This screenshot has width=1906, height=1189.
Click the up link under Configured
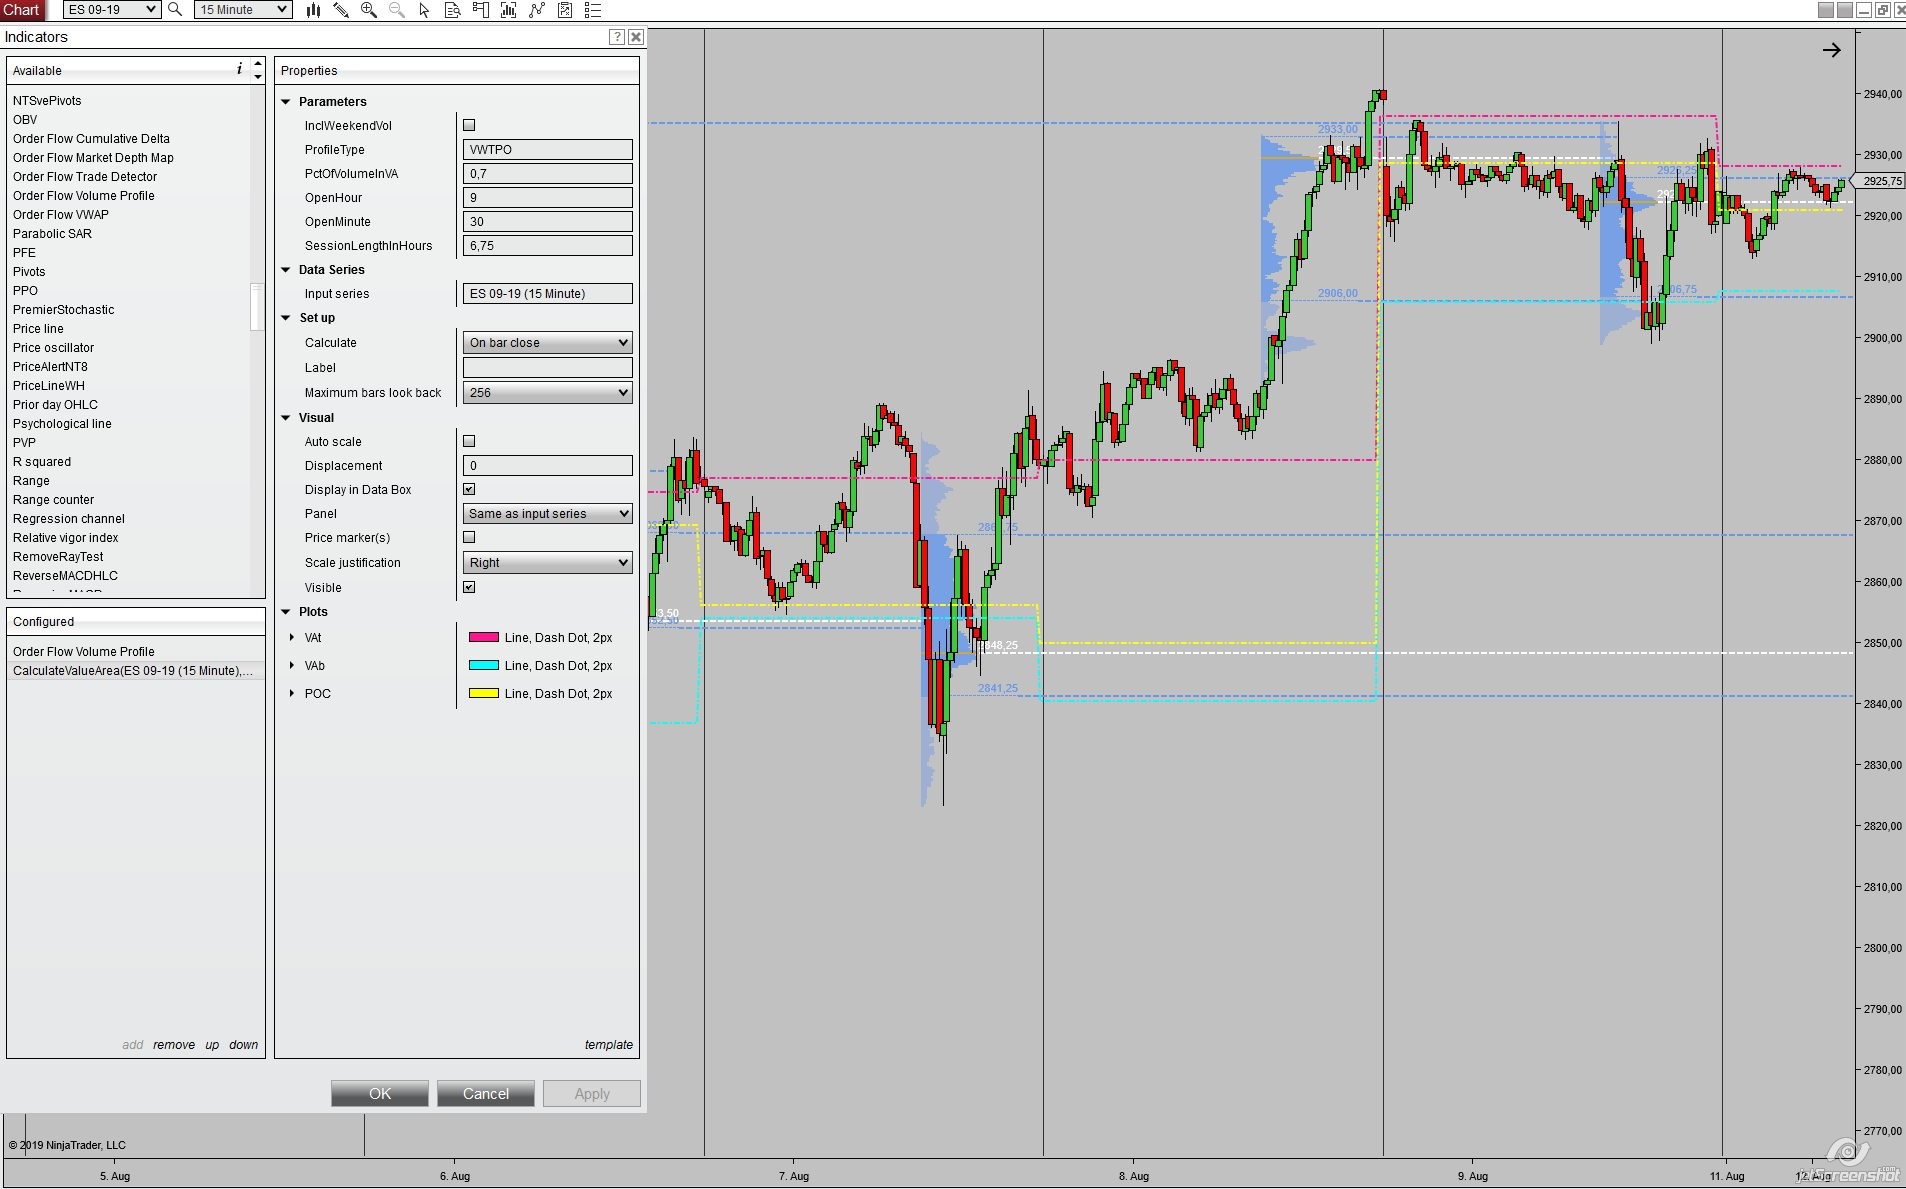tap(212, 1044)
